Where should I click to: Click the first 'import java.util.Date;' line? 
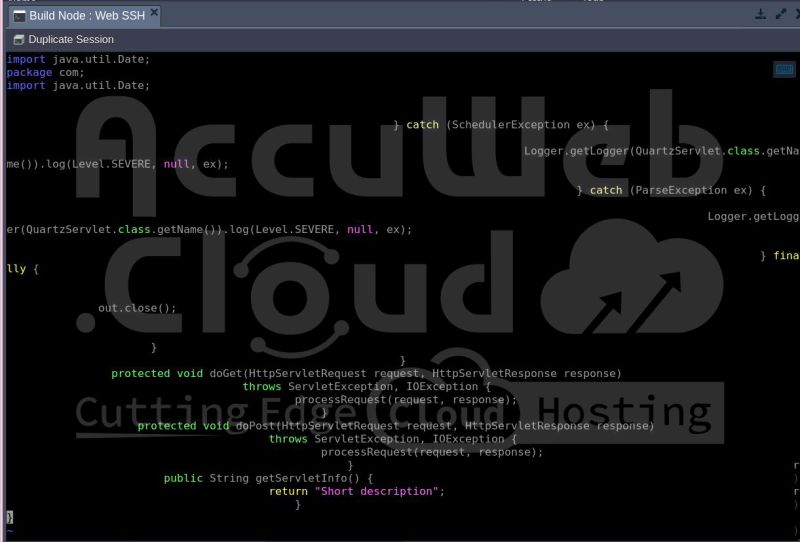point(78,59)
